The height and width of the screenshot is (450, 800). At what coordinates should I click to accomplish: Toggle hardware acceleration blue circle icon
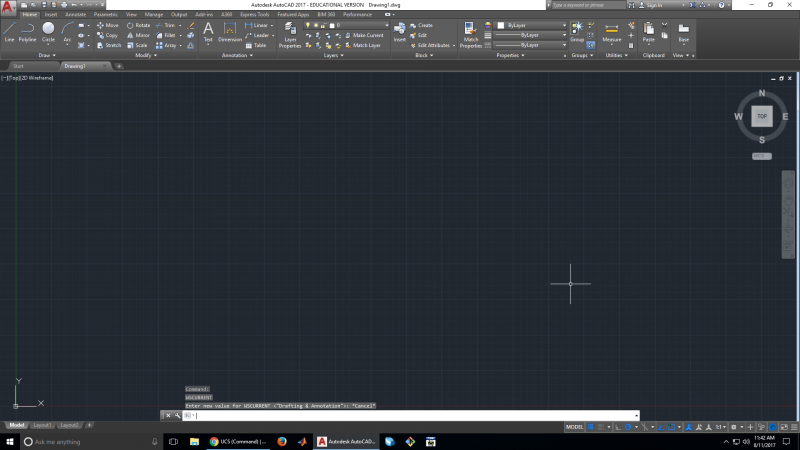click(x=773, y=427)
